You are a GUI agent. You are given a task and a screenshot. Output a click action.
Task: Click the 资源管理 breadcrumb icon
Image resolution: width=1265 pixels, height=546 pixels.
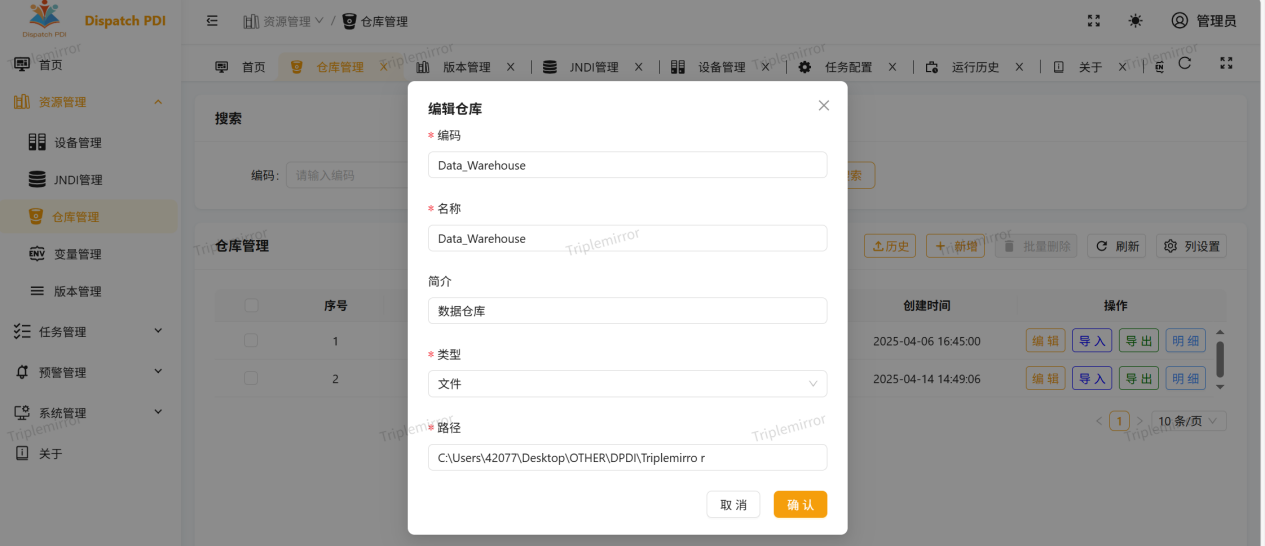pyautogui.click(x=251, y=21)
